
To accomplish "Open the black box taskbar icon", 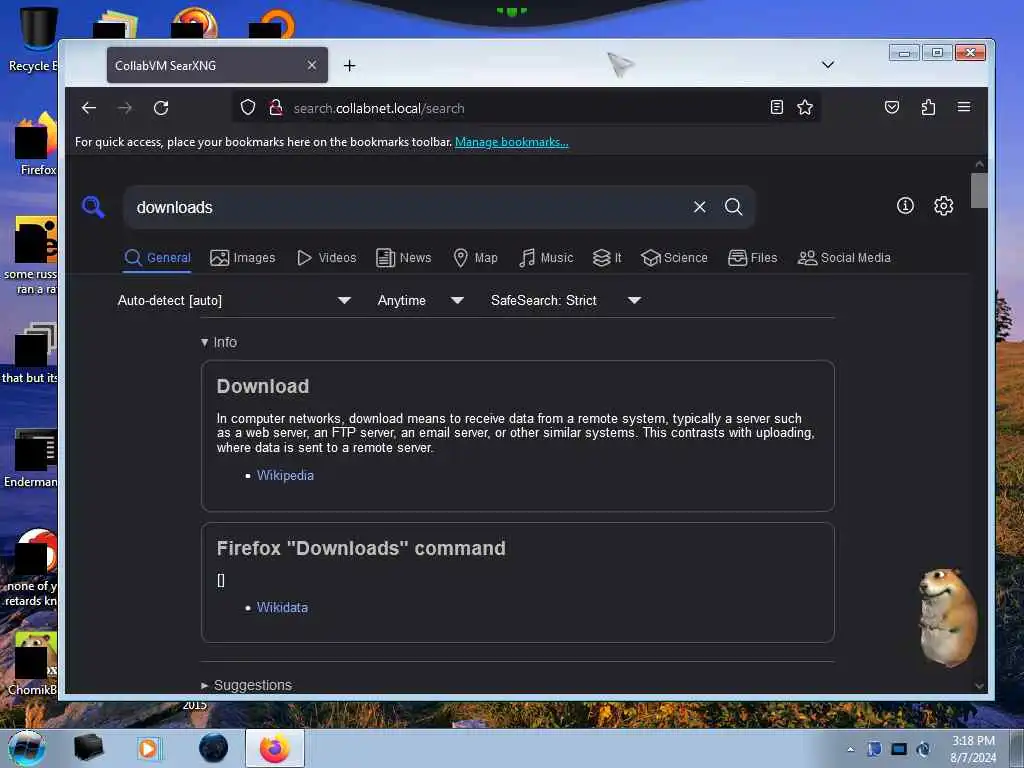I will click(88, 748).
